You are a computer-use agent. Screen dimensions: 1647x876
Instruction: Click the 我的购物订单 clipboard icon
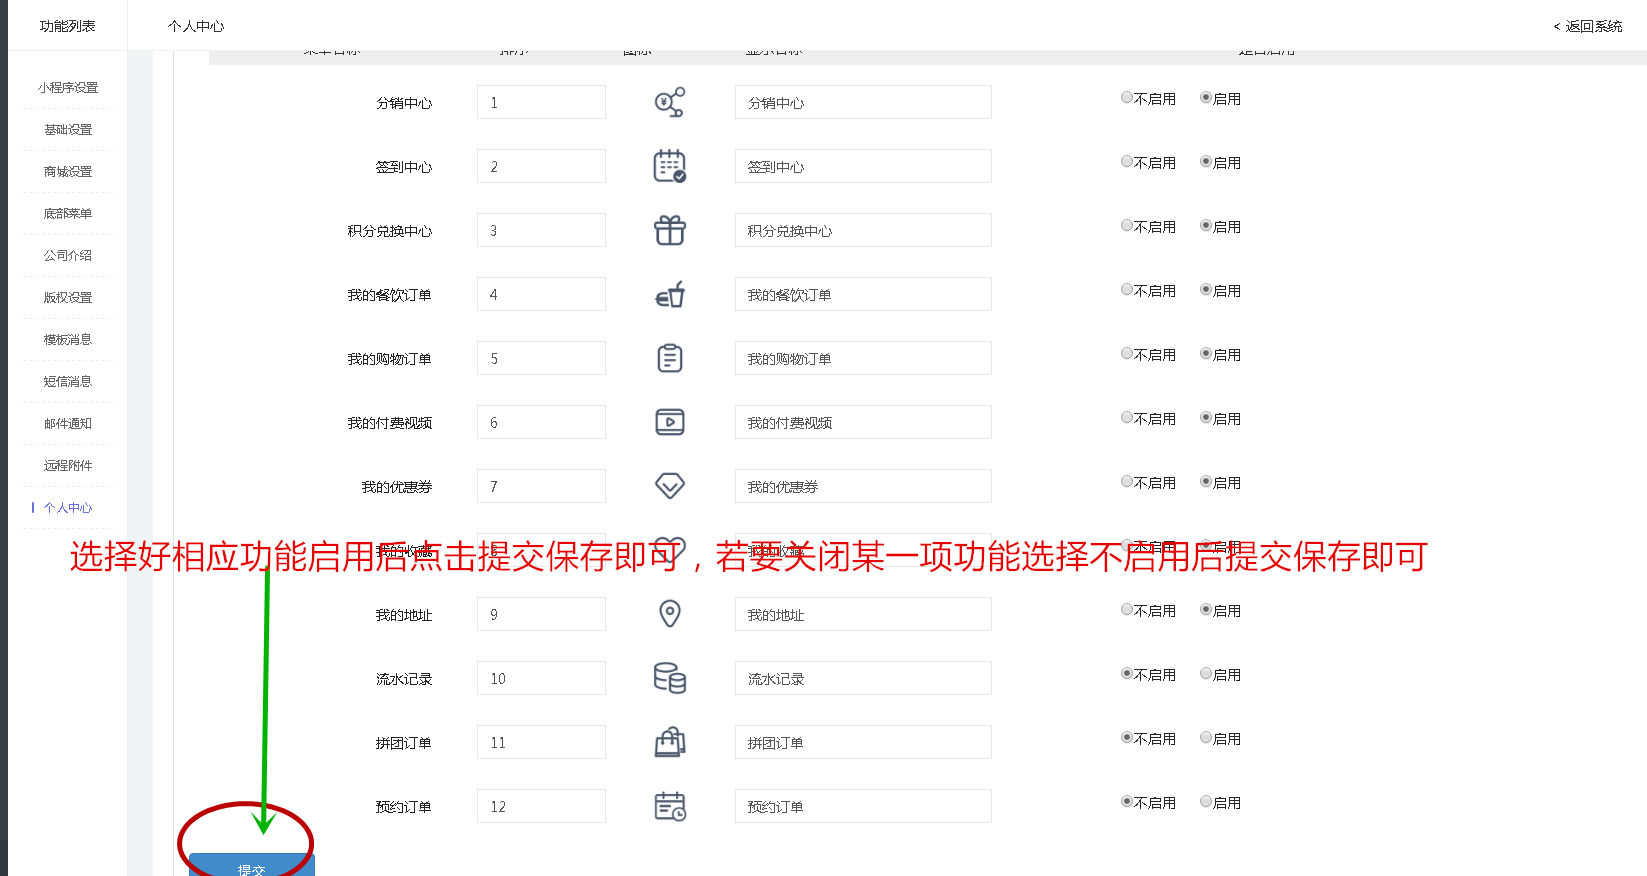(669, 358)
